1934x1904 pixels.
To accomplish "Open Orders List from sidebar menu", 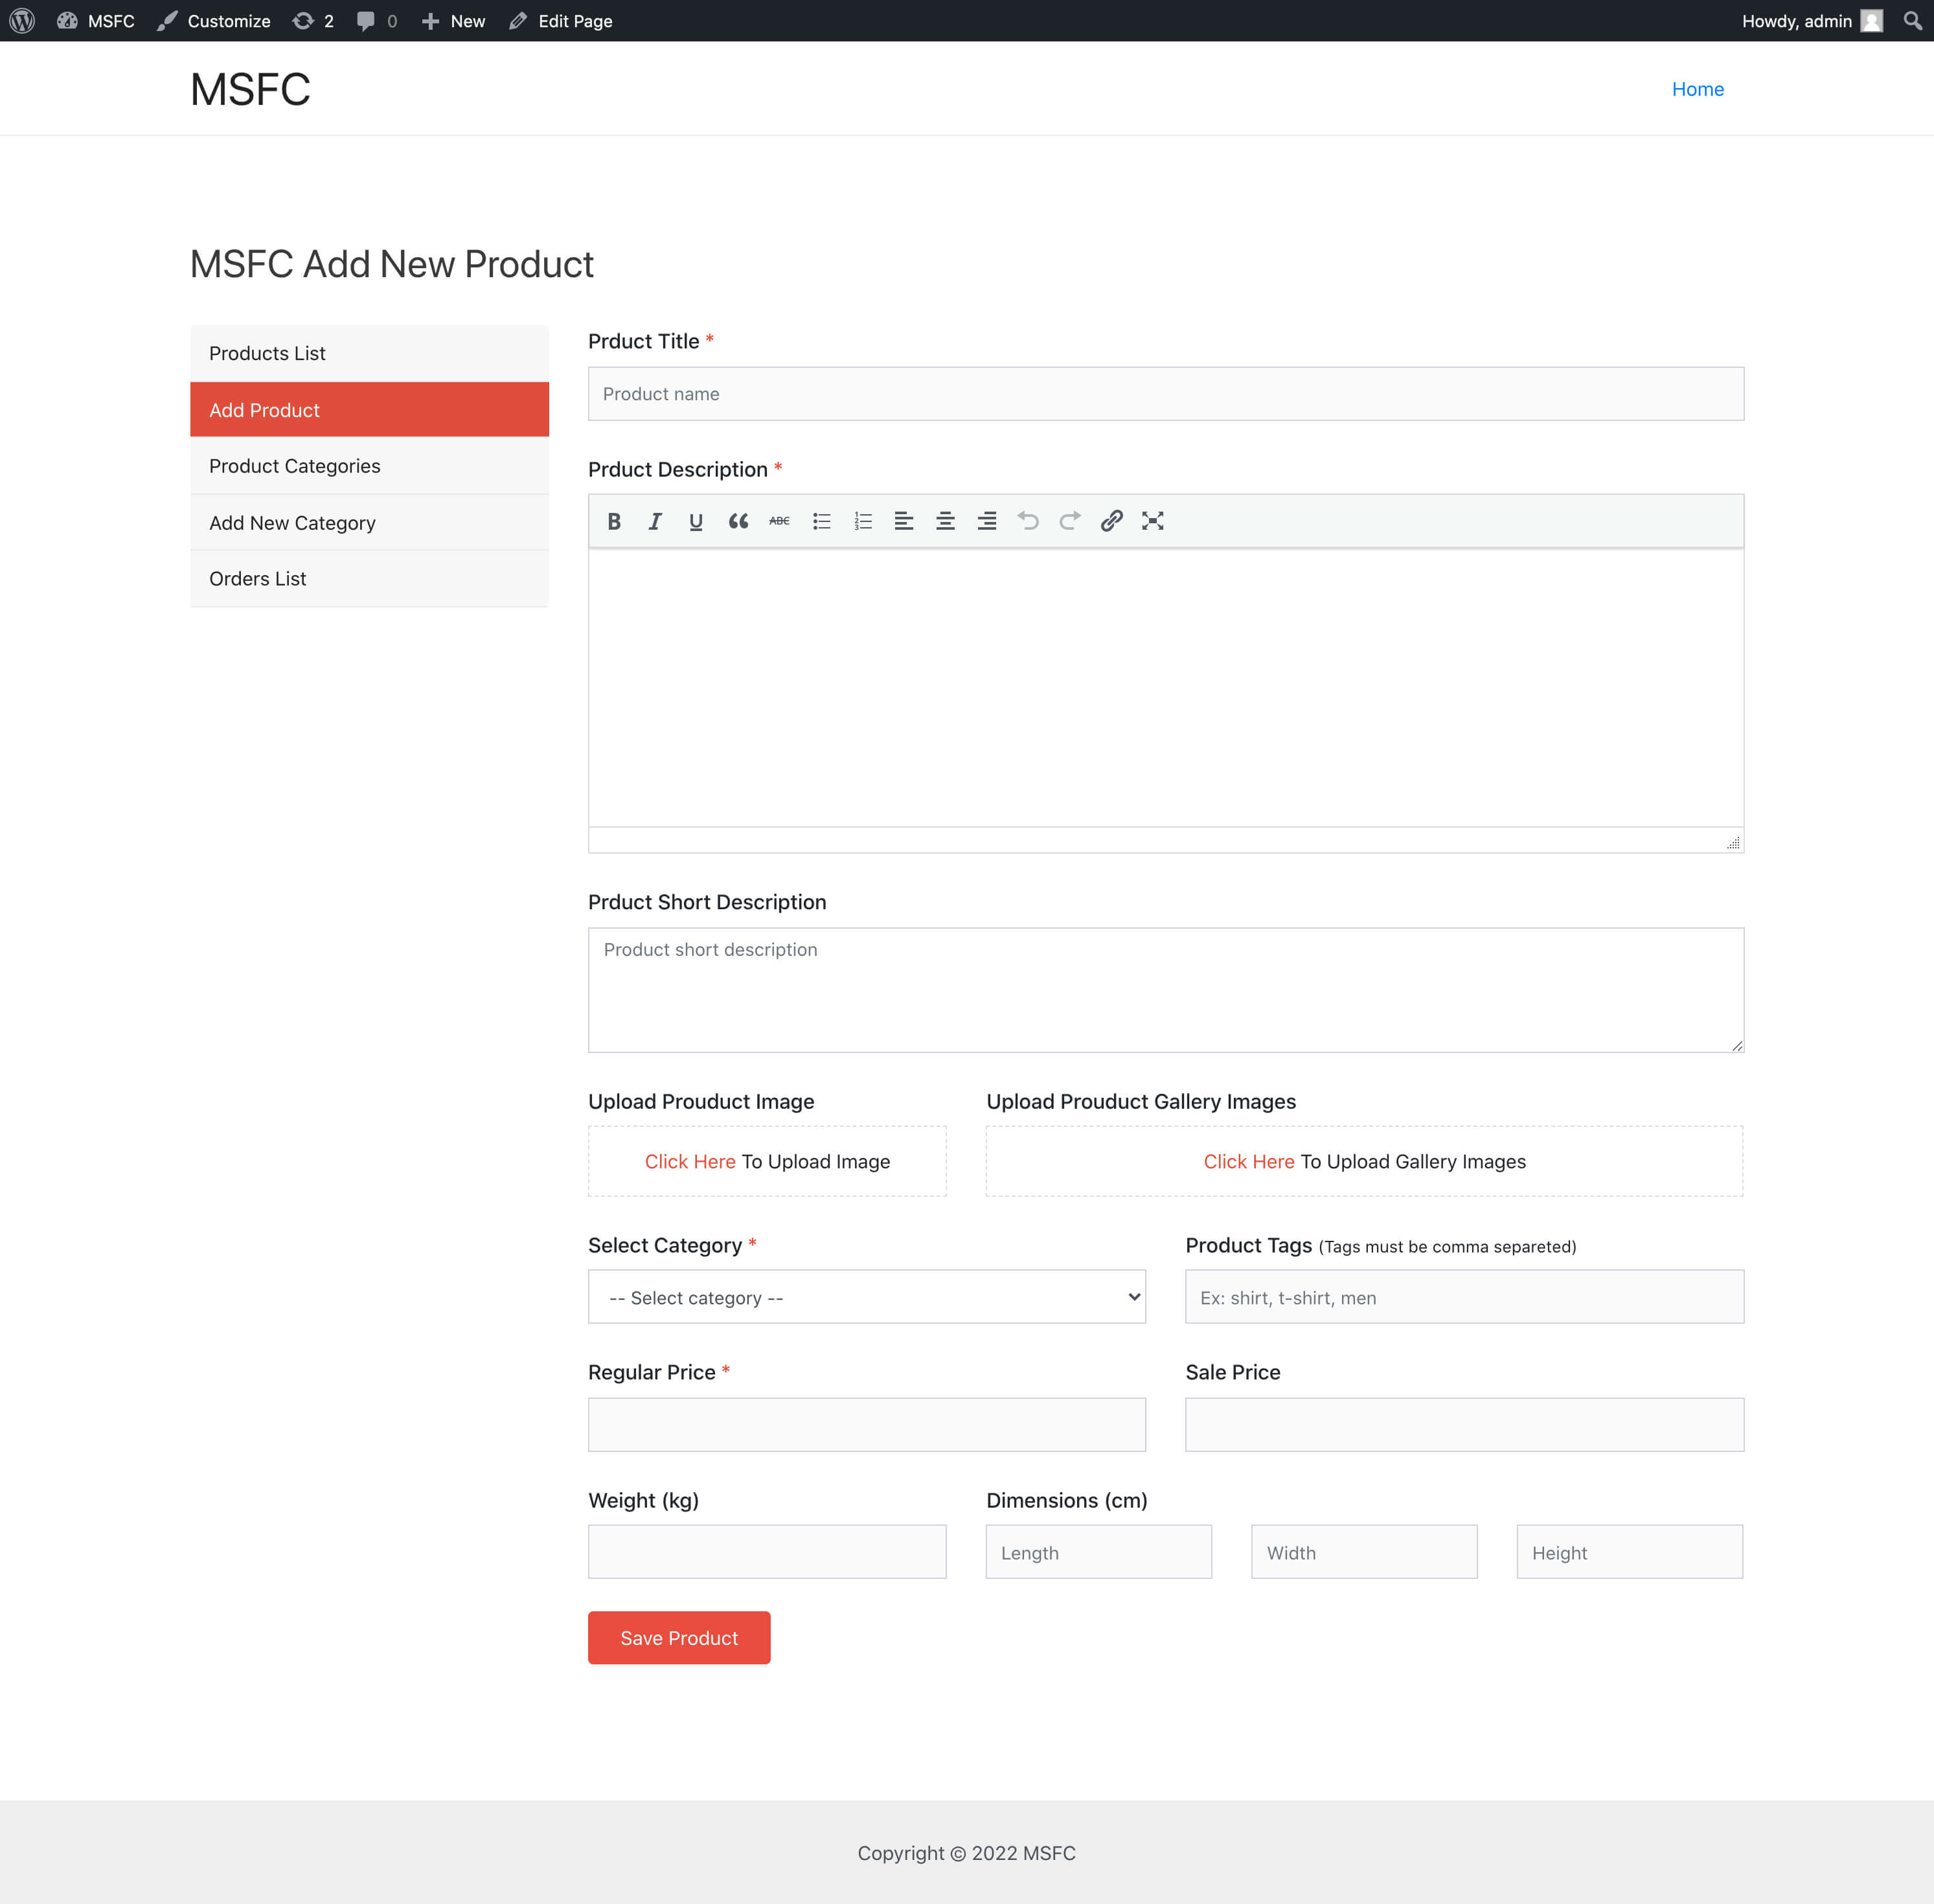I will pyautogui.click(x=257, y=579).
